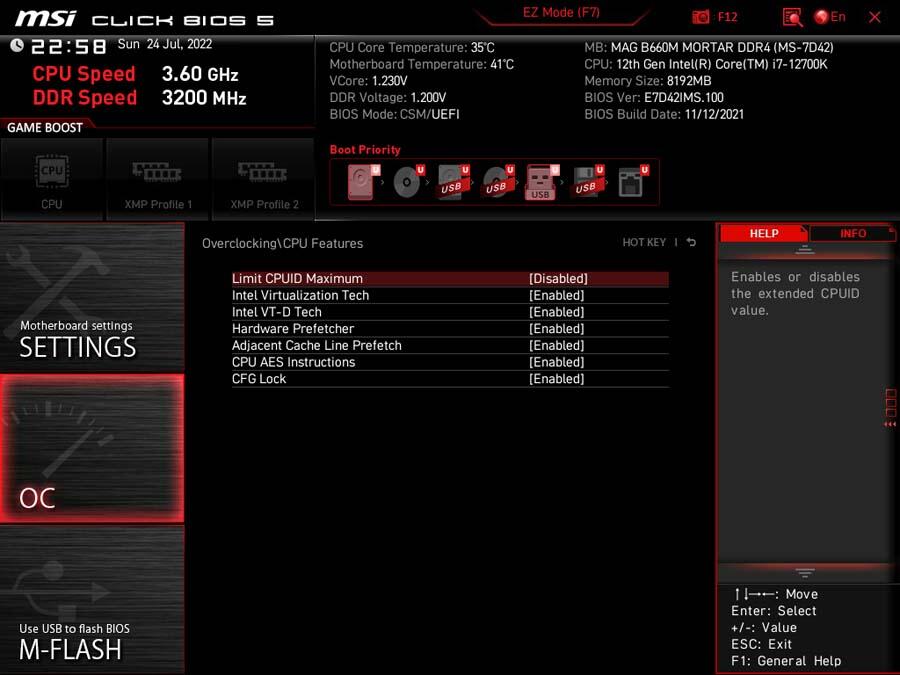This screenshot has height=675, width=900.
Task: Open the search magnifier icon
Action: click(x=792, y=17)
